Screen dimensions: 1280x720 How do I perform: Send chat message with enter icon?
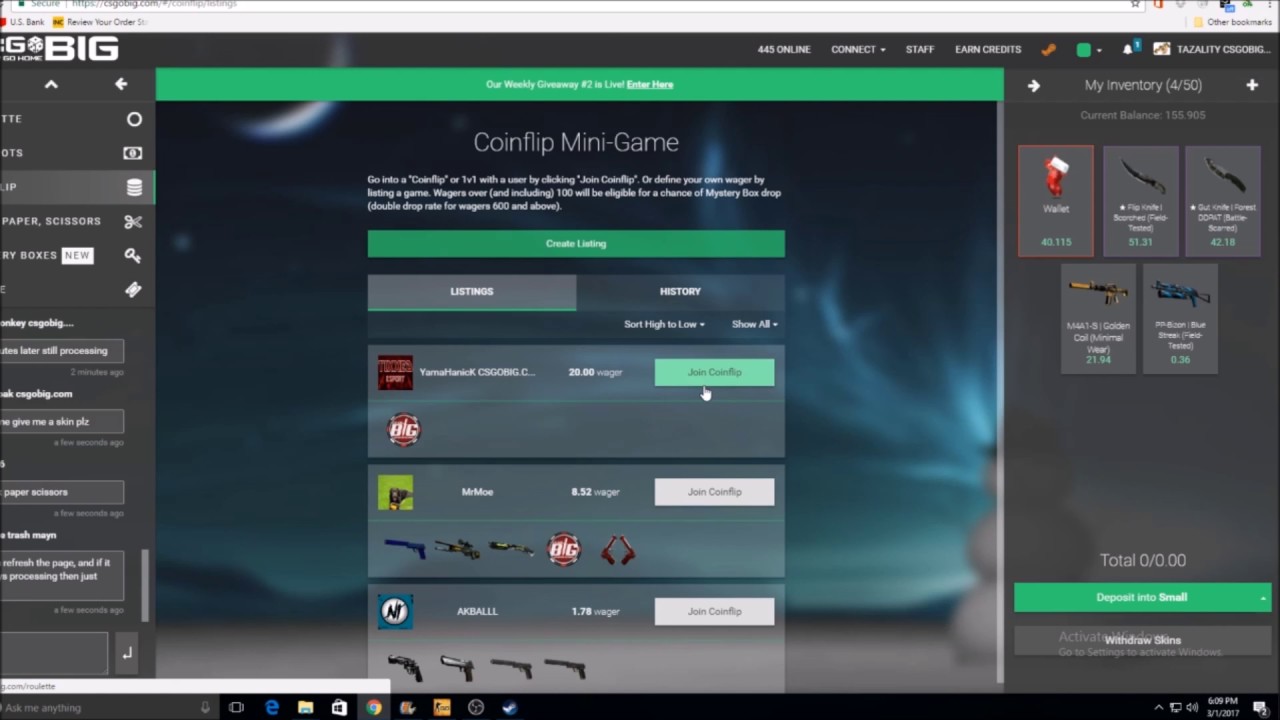(127, 653)
